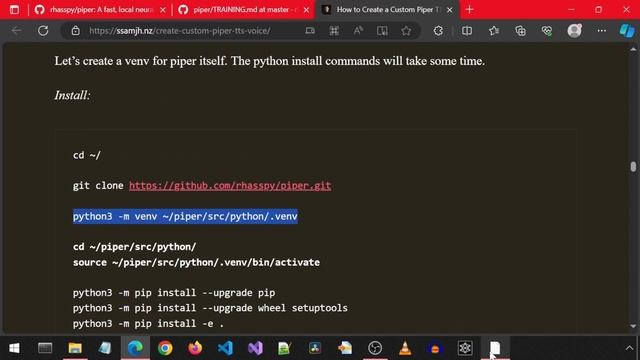Click the 'Let's create a venv' paragraph
Image resolution: width=640 pixels, height=360 pixels.
[x=269, y=61]
